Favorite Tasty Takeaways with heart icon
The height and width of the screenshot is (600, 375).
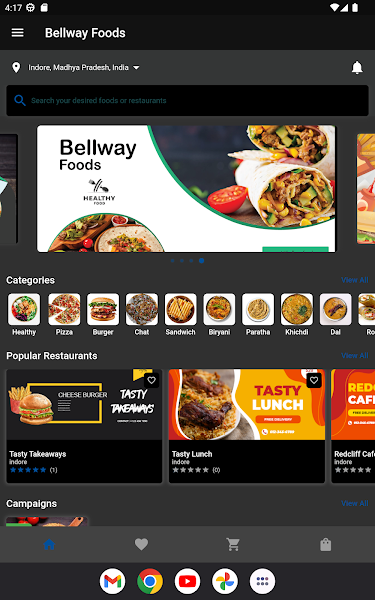coord(152,380)
